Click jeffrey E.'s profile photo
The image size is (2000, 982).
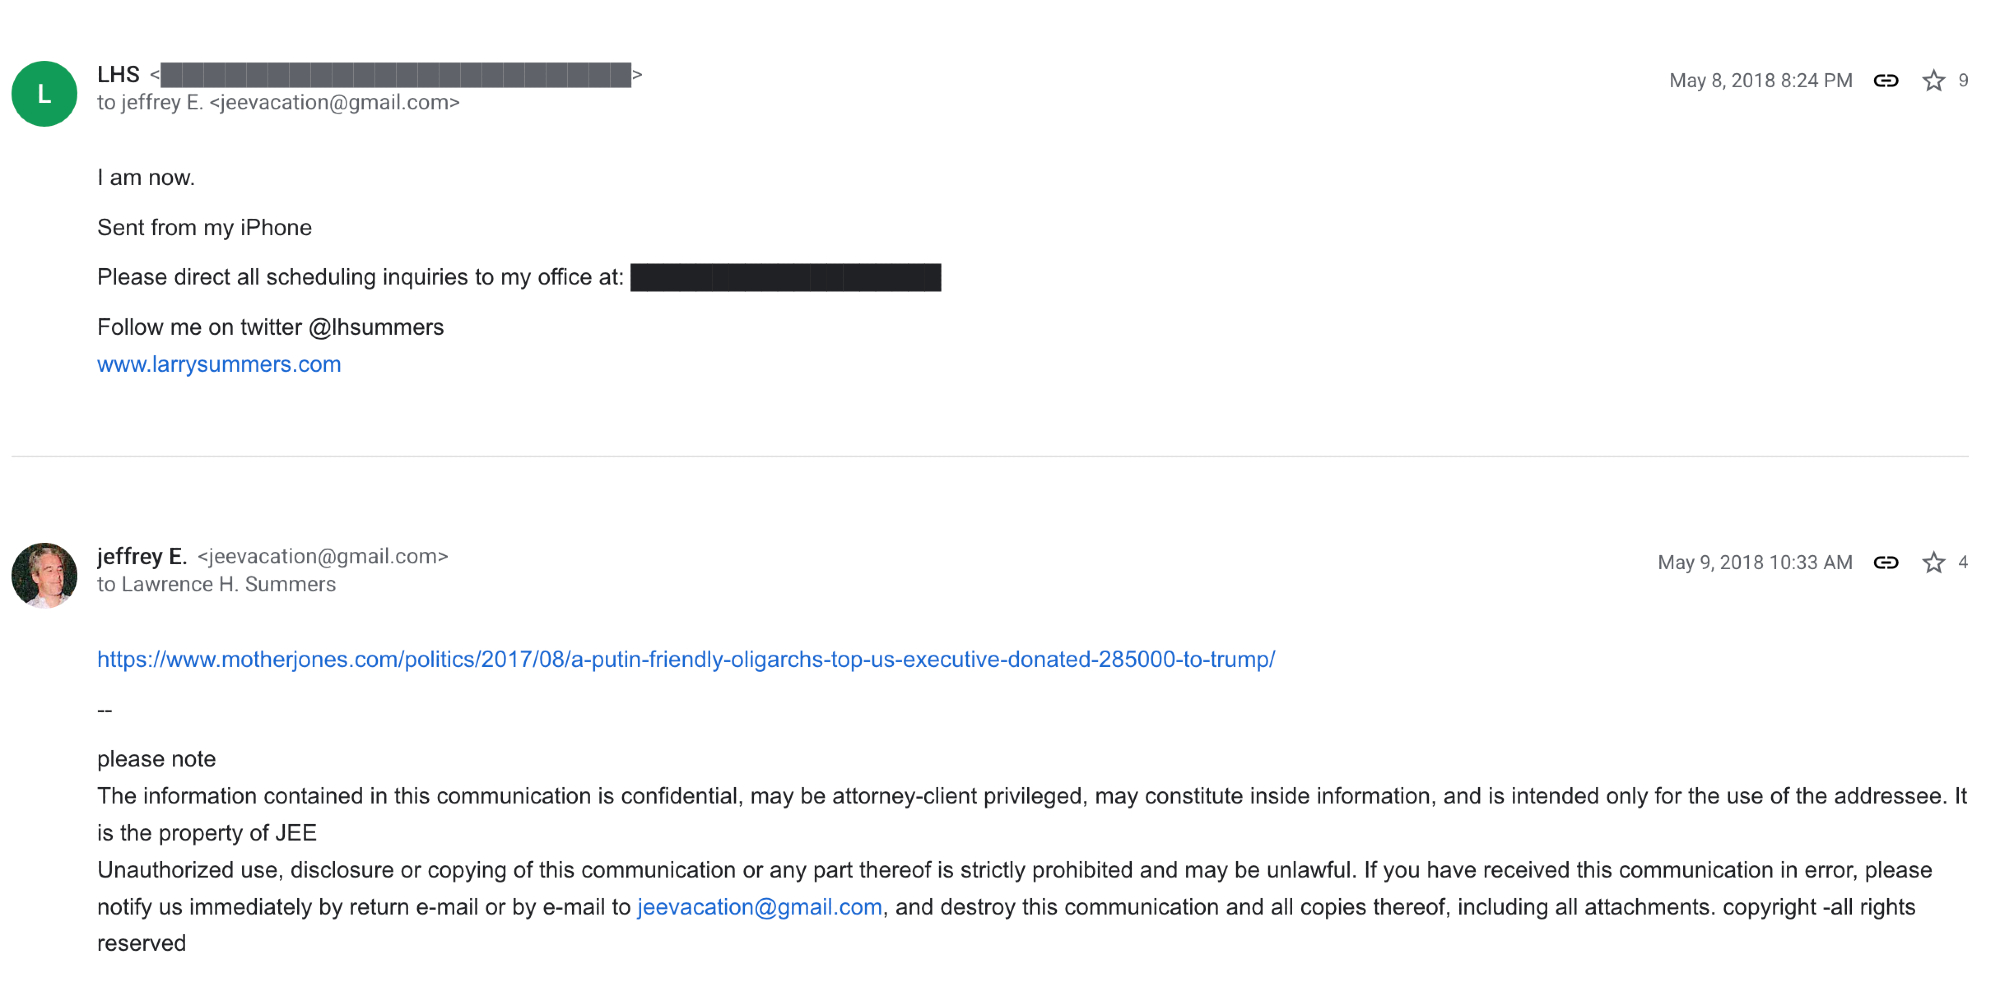tap(44, 575)
